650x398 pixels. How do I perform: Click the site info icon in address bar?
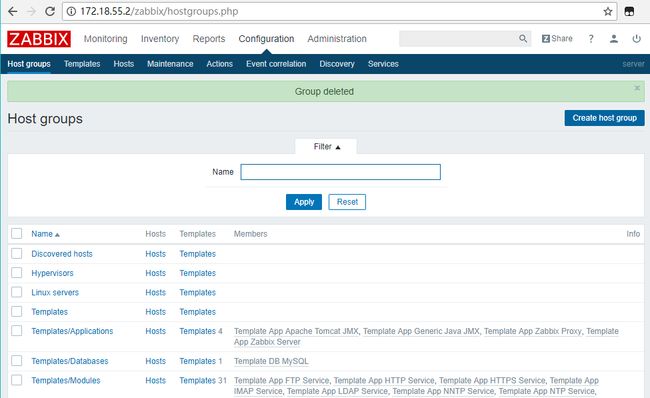point(71,11)
